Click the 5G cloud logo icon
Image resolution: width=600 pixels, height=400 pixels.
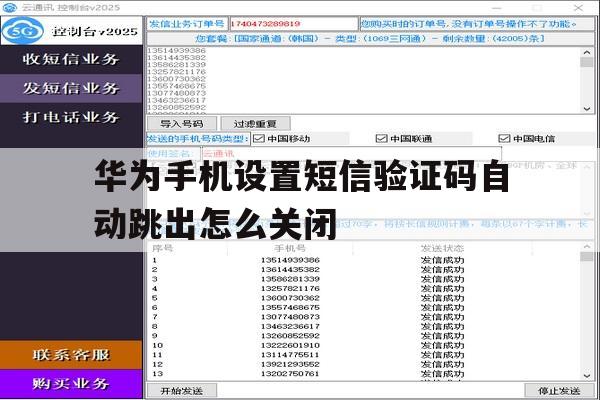[x=23, y=31]
